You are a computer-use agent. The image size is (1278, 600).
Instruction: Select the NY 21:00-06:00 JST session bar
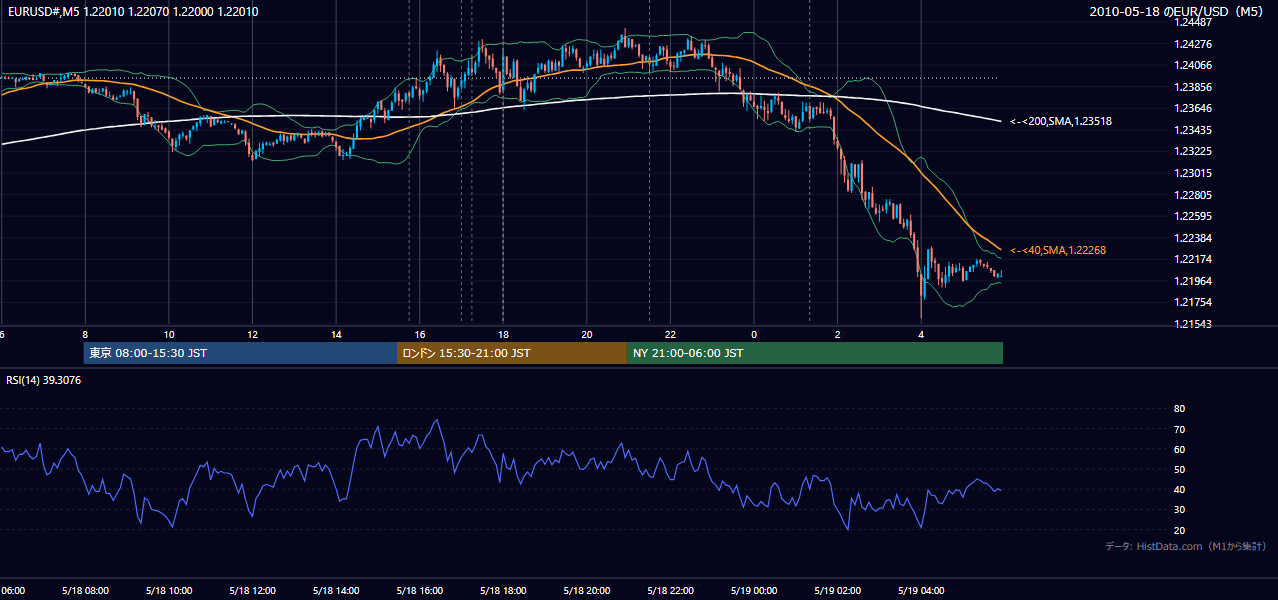tap(815, 353)
